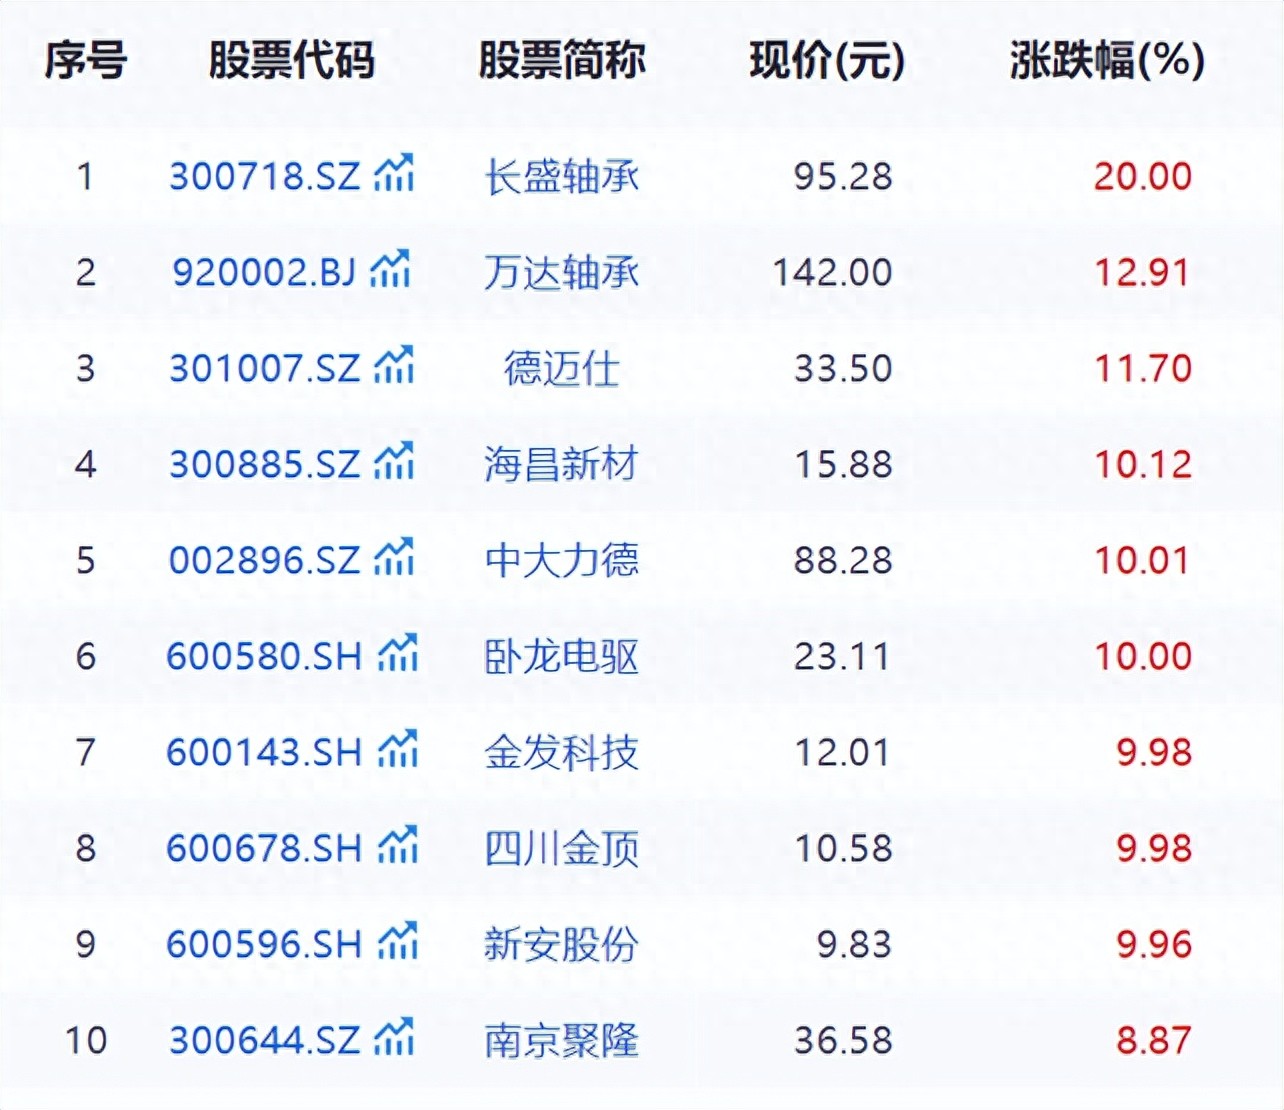Open chart icon next to 600143.SH
The image size is (1284, 1110).
tap(398, 749)
